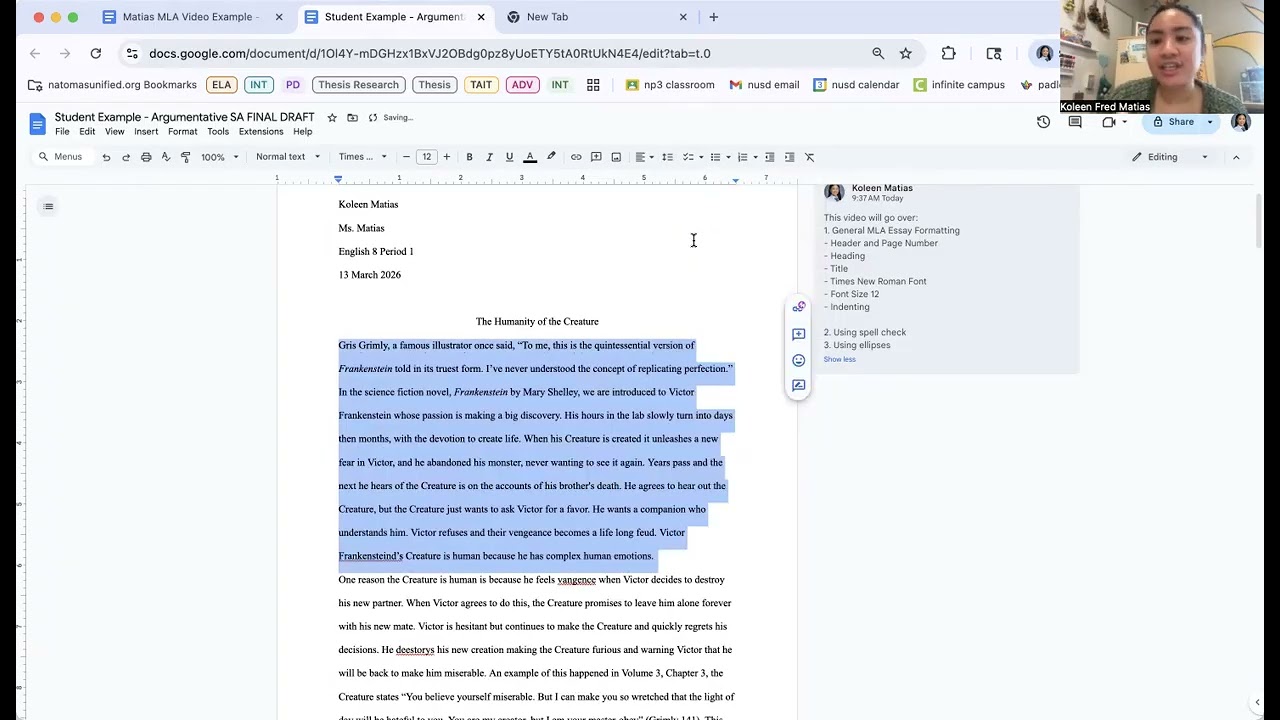Show document outline in left sidebar
Screen dimensions: 1280x720
pyautogui.click(x=48, y=206)
